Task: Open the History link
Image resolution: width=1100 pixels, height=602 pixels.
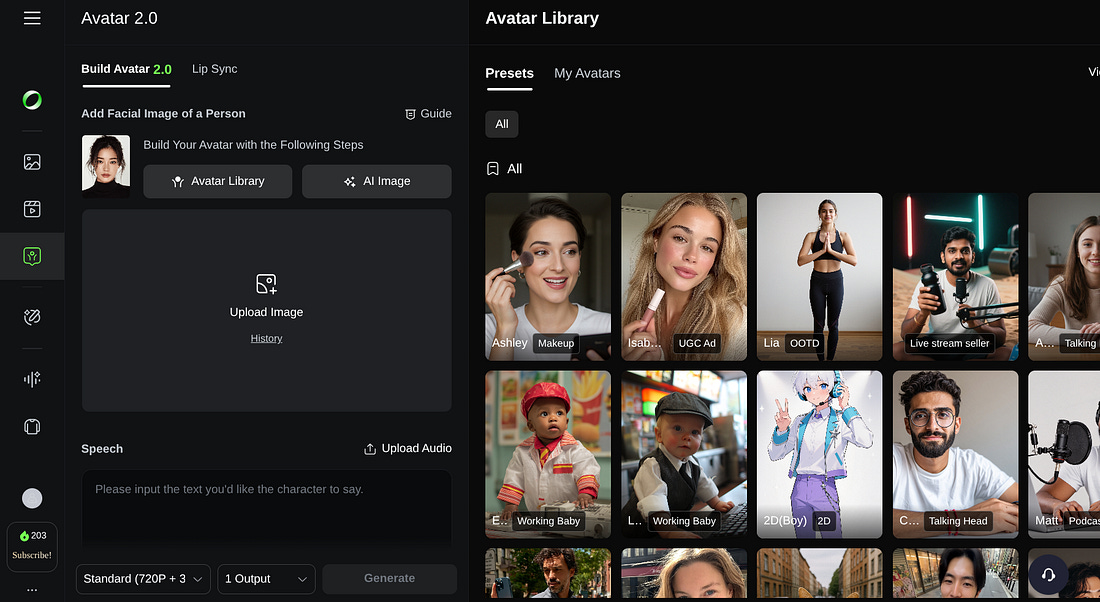Action: tap(267, 338)
